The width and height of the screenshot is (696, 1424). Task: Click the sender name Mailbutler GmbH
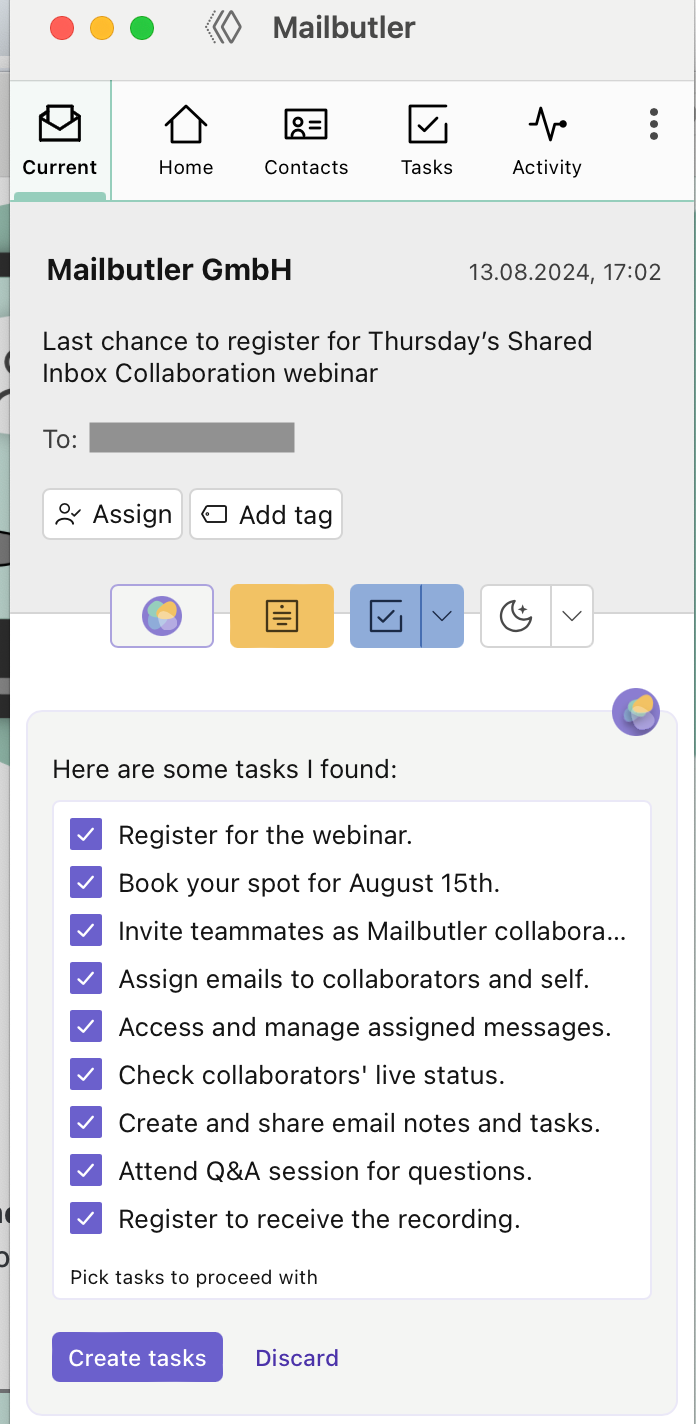pyautogui.click(x=170, y=270)
